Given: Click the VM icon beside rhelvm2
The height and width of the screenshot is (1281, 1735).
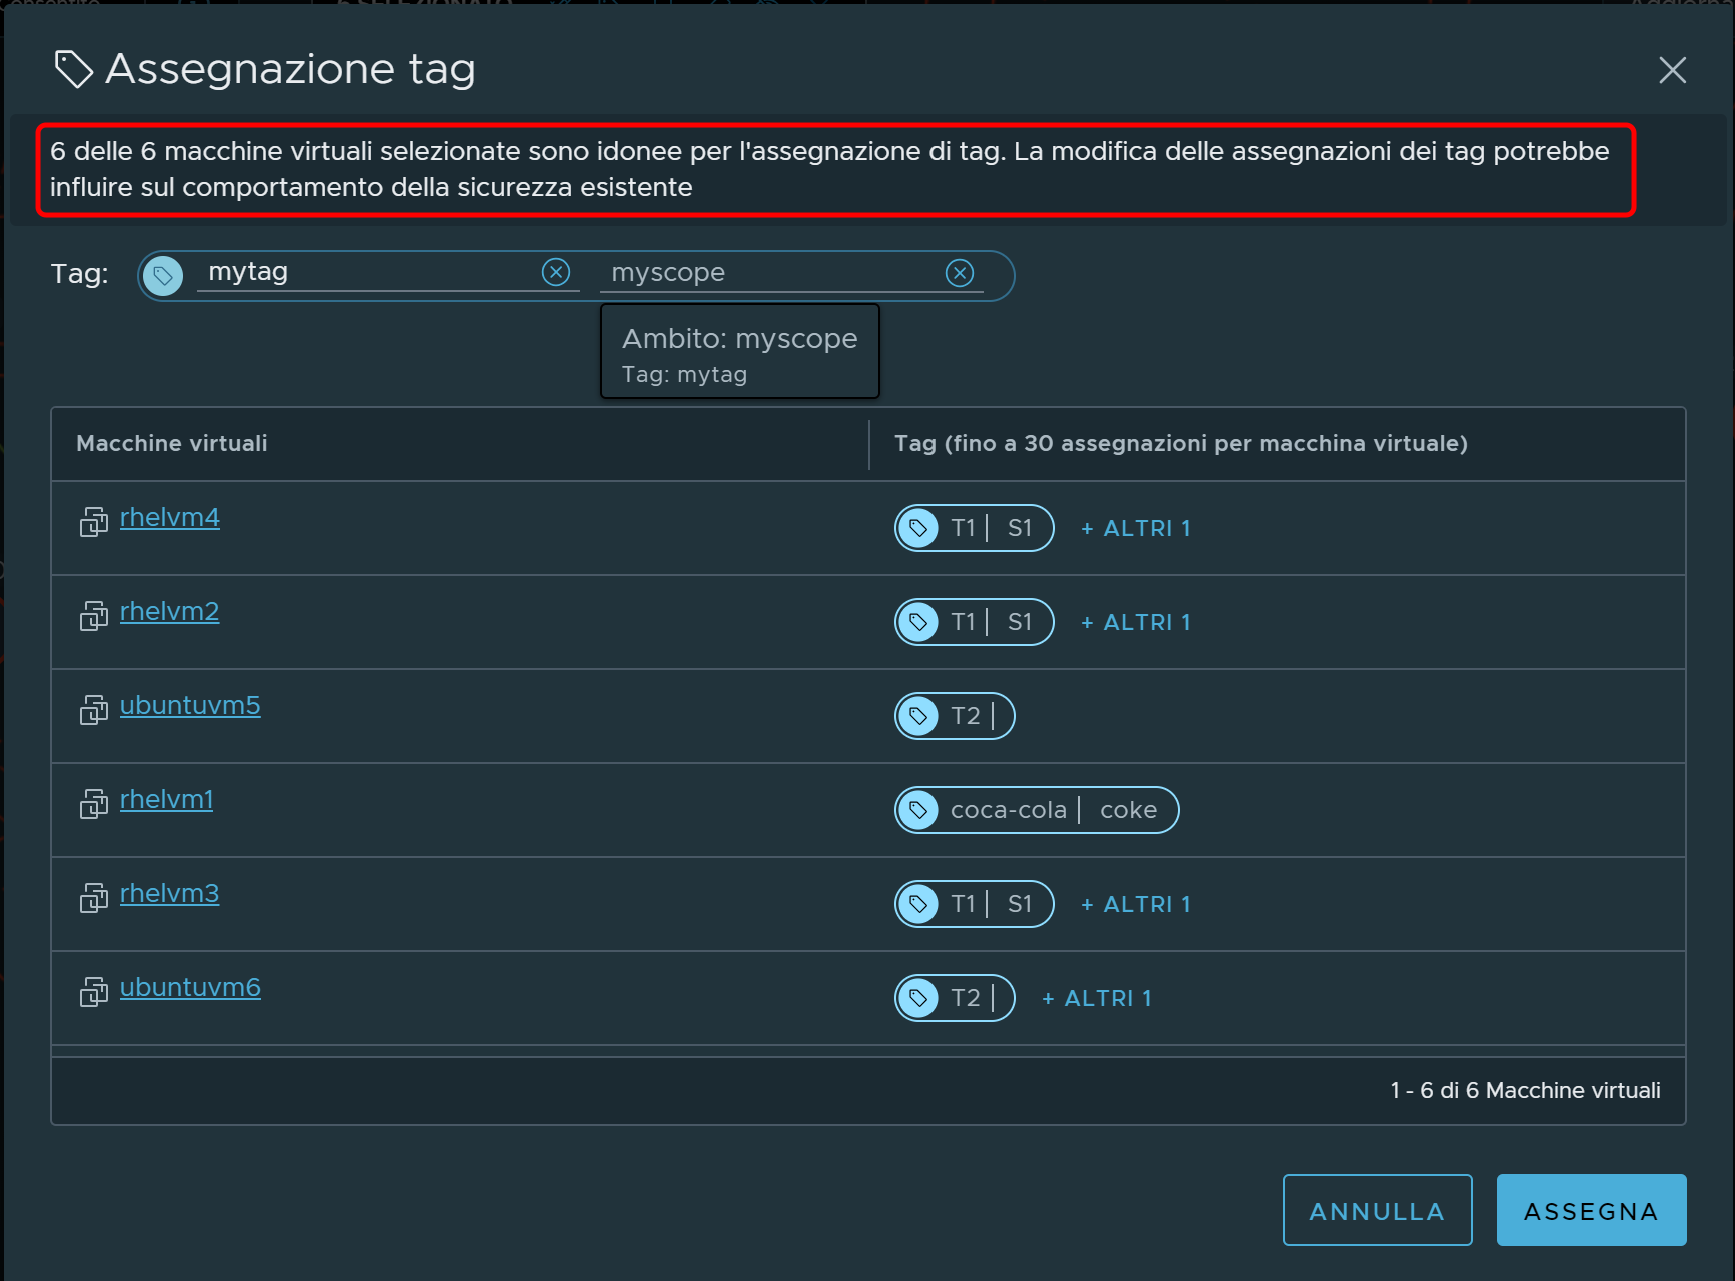Looking at the screenshot, I should click(x=94, y=616).
